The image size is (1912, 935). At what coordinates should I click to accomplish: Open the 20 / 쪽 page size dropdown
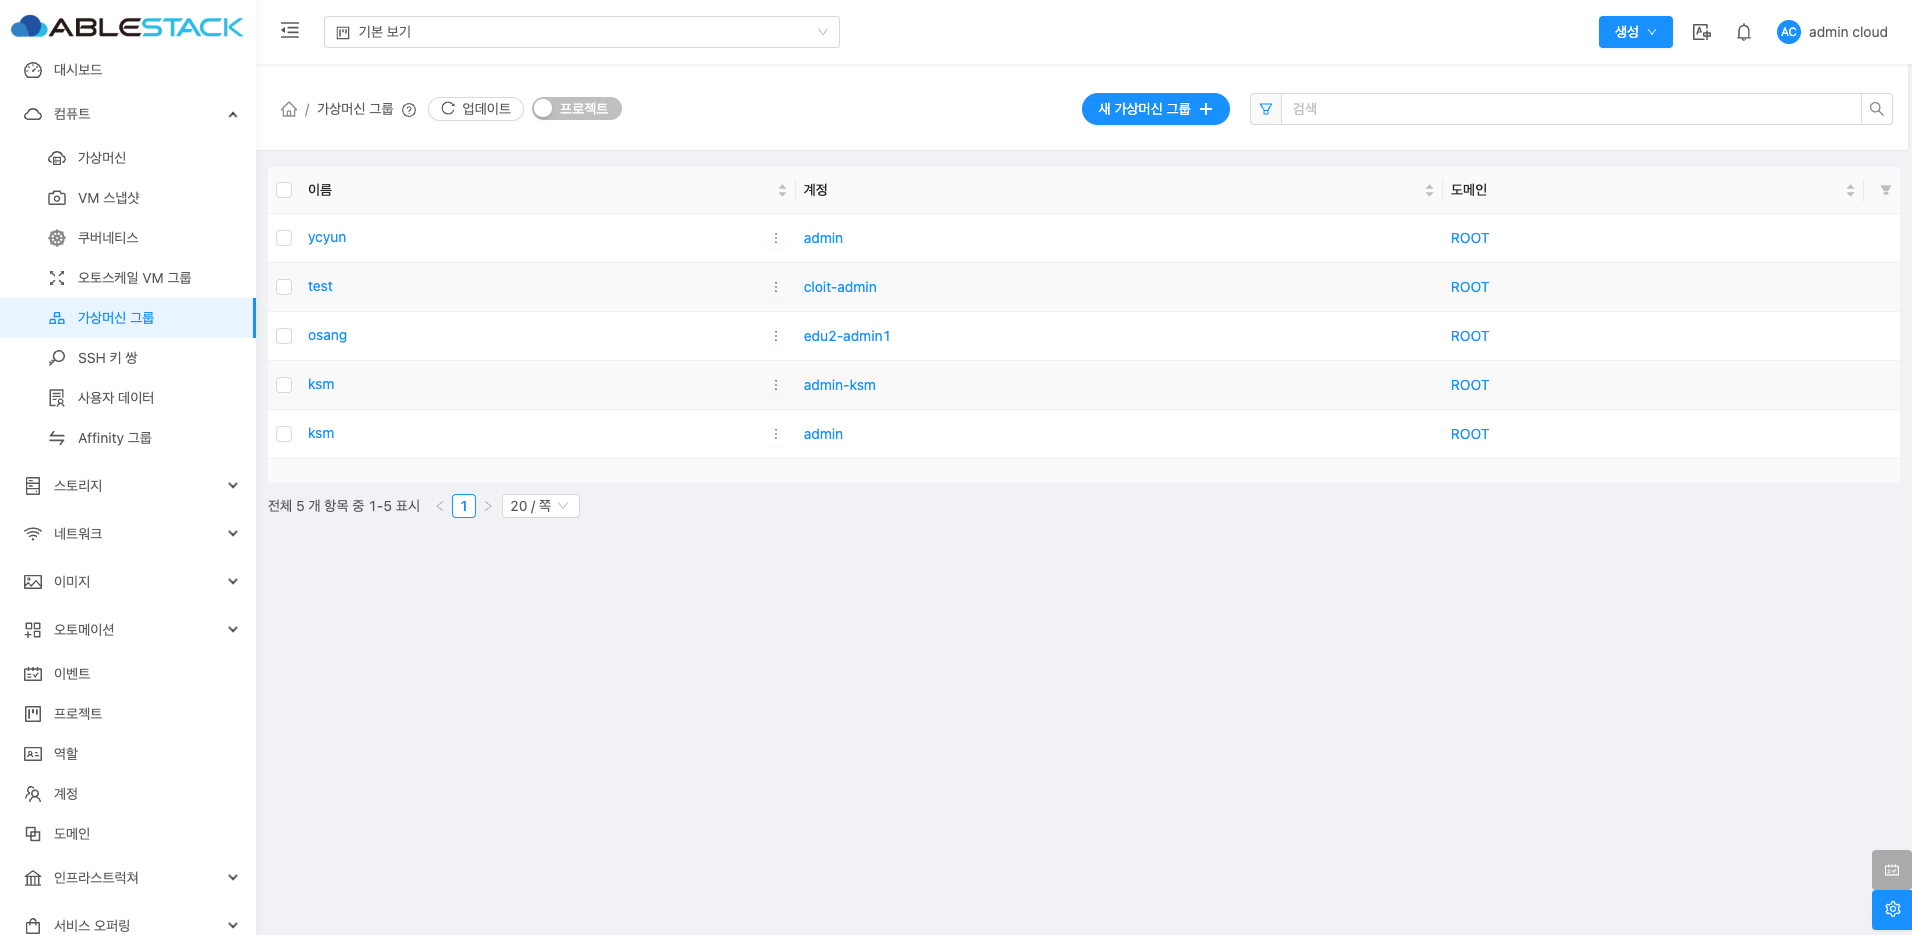pos(540,506)
